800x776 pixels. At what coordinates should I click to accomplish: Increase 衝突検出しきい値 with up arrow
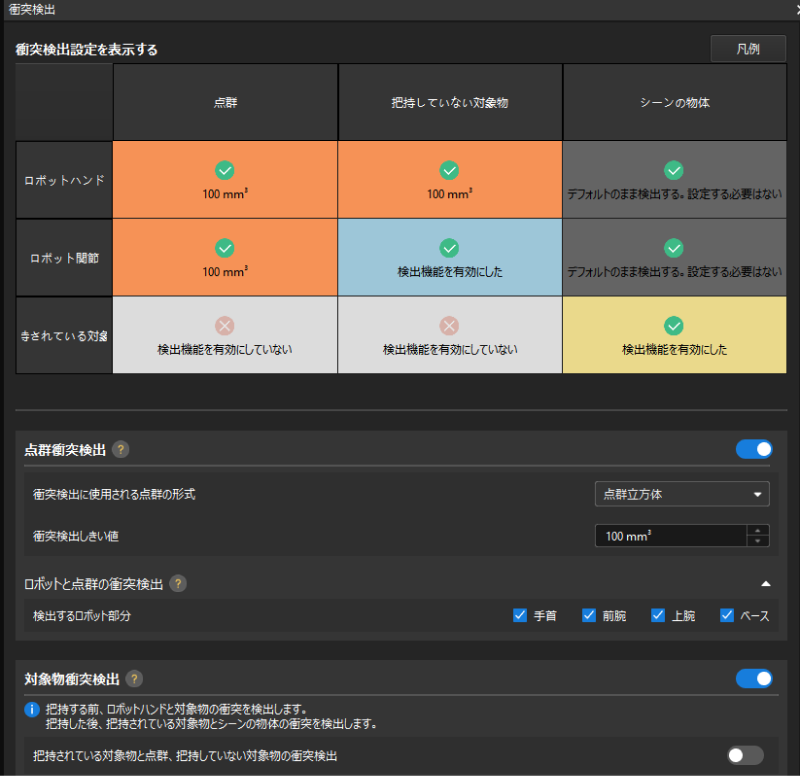758,531
